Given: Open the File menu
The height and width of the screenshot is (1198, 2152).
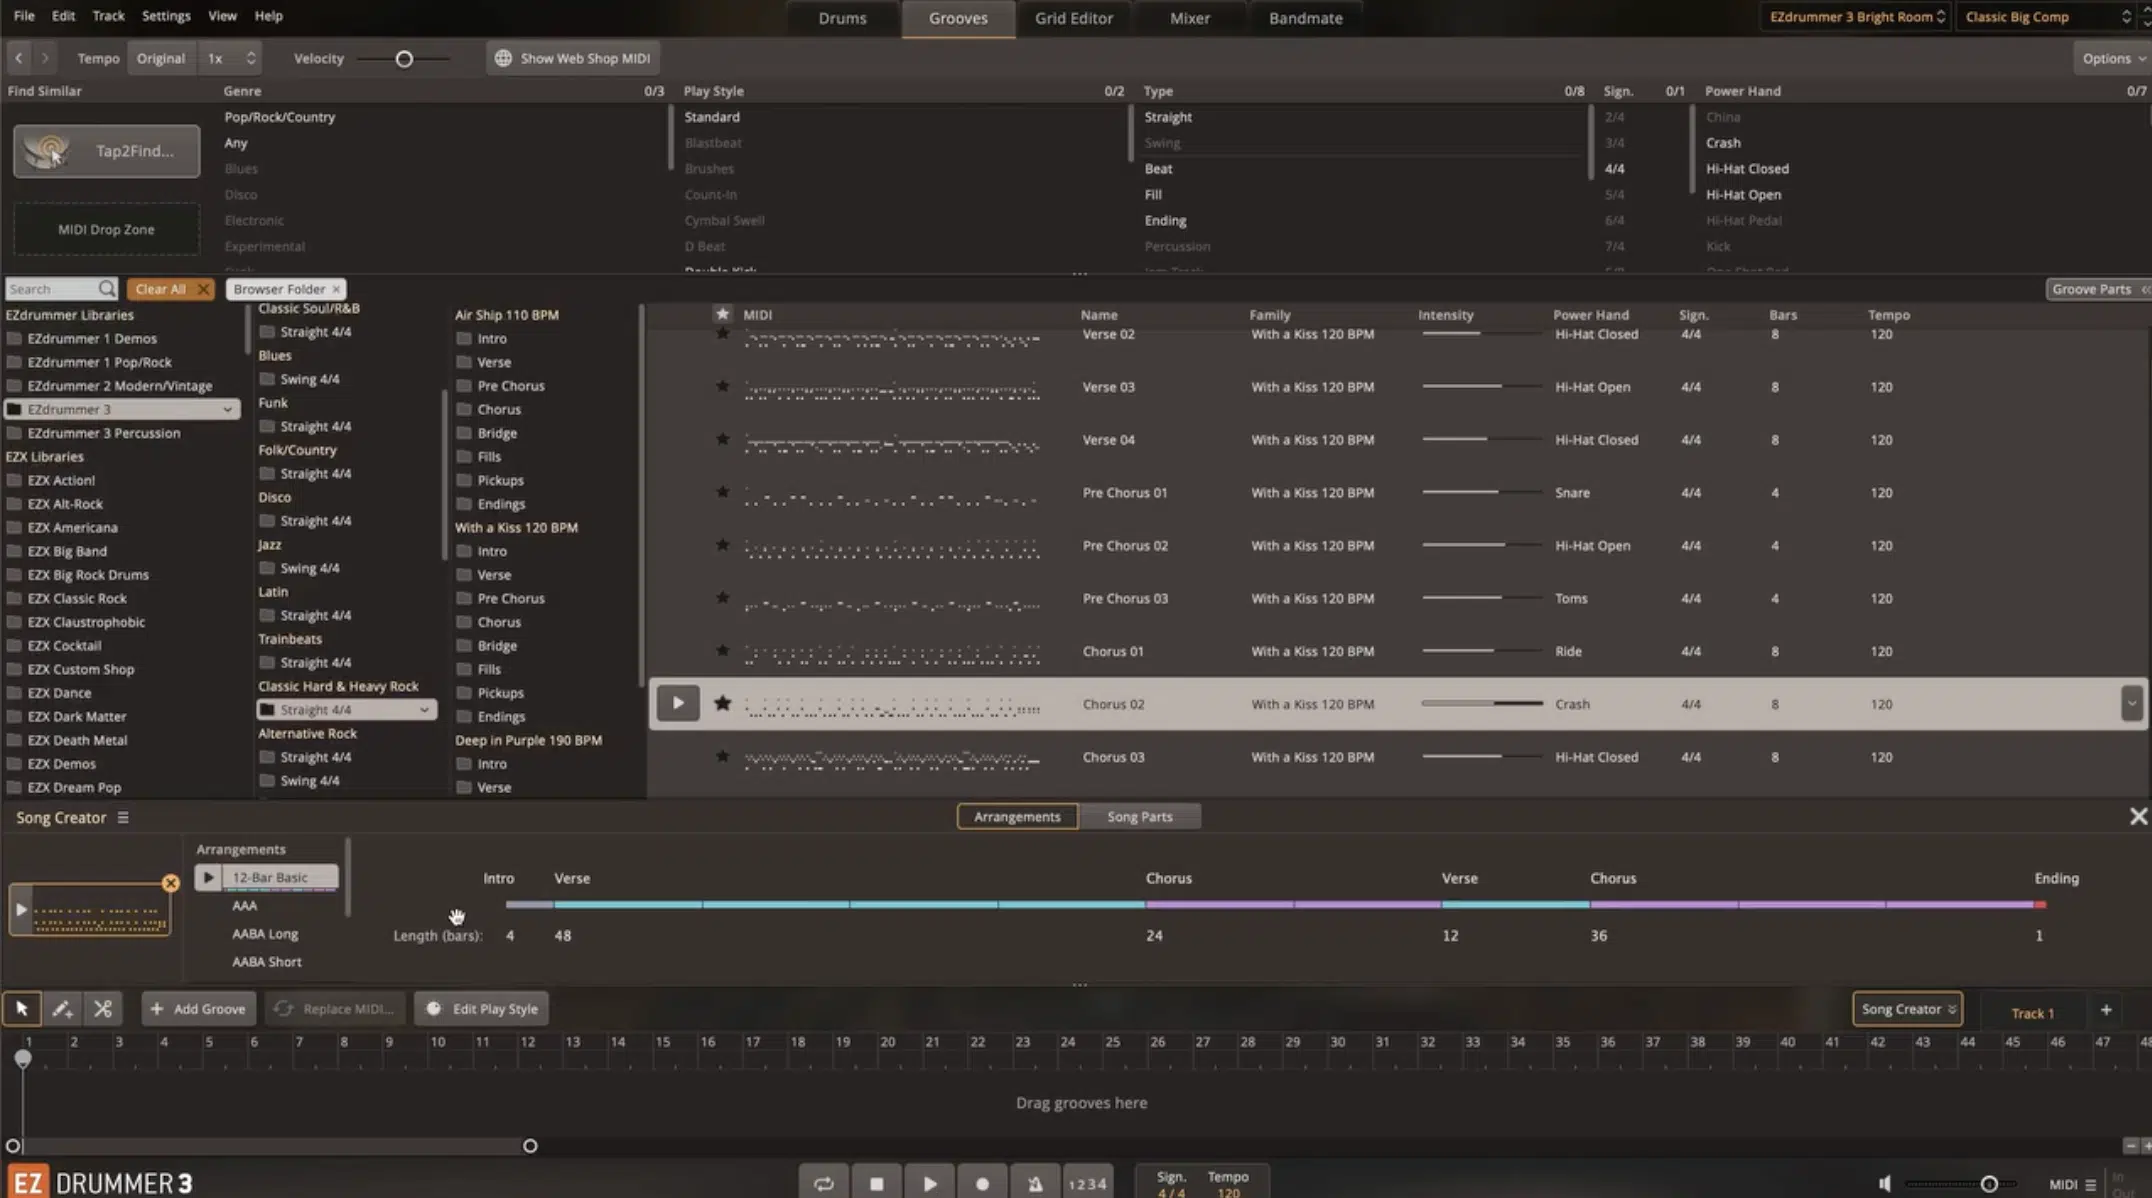Looking at the screenshot, I should click(24, 16).
